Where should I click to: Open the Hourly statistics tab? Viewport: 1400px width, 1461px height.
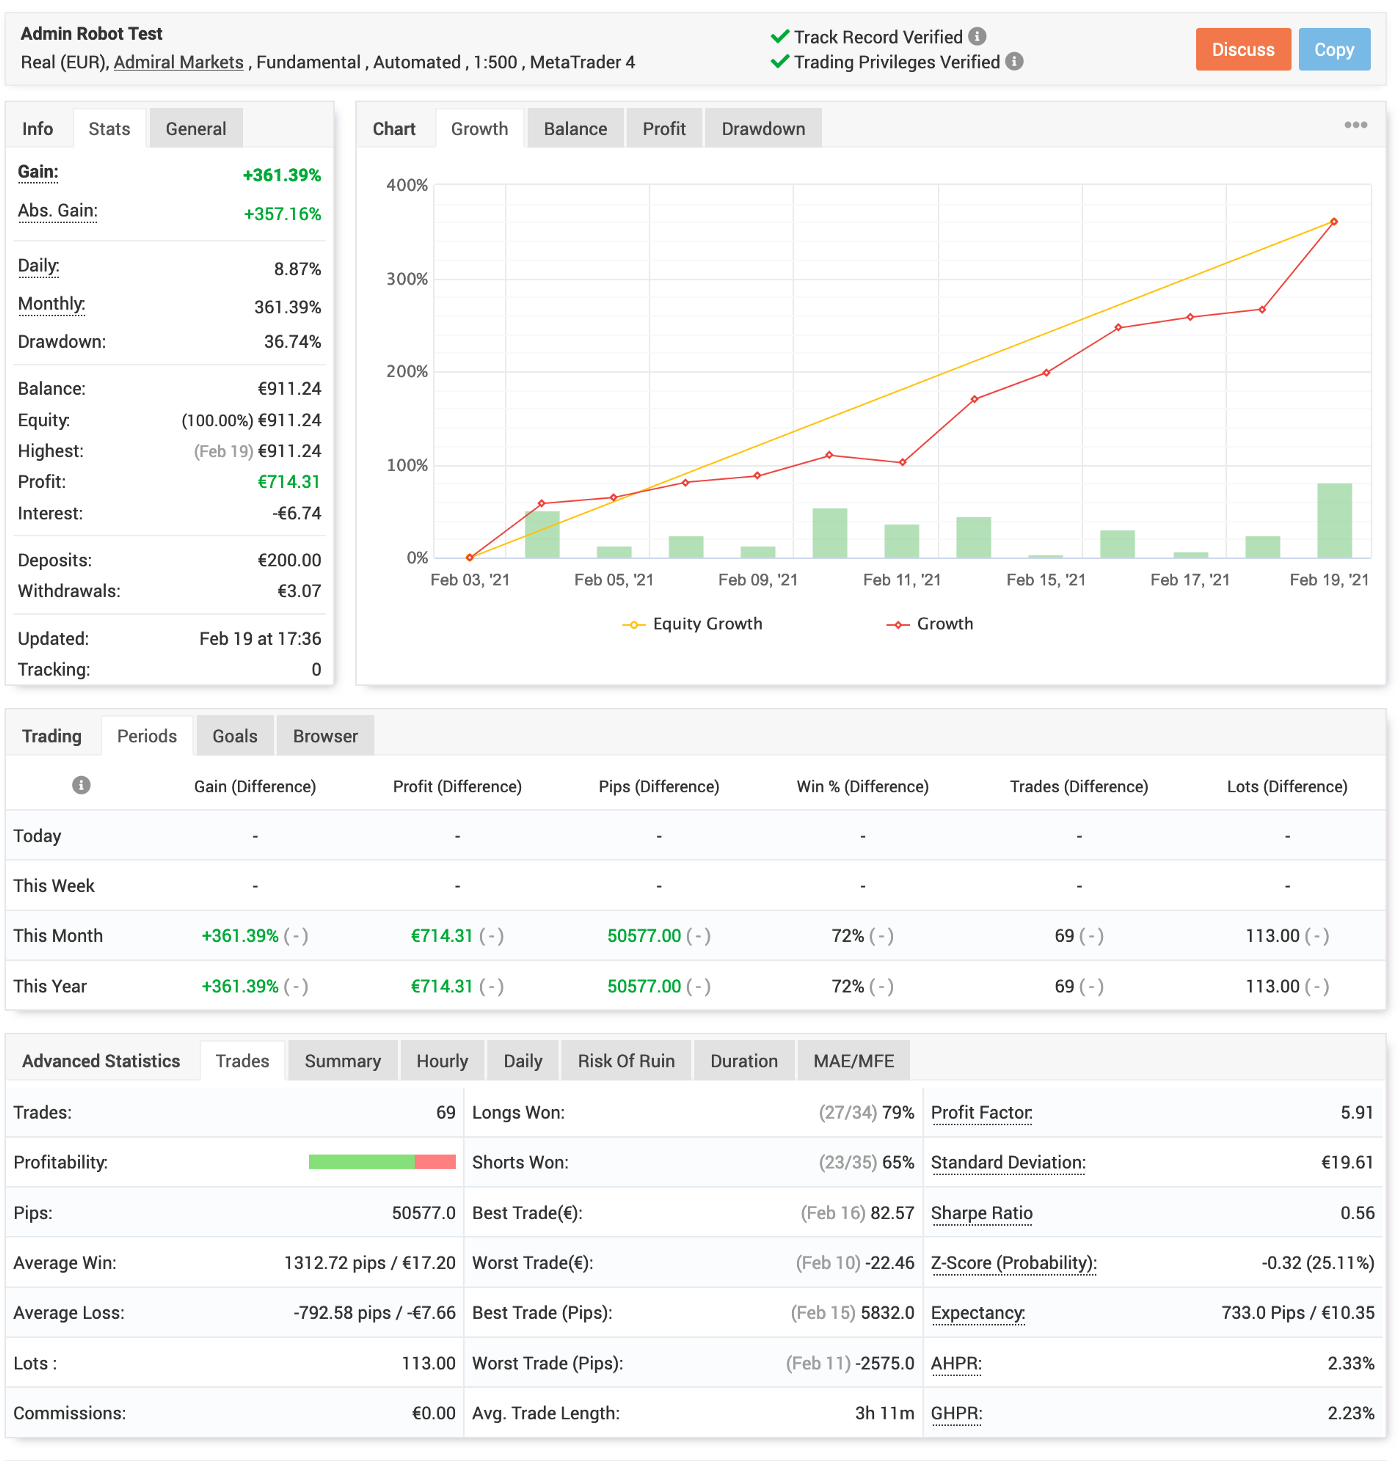point(442,1061)
